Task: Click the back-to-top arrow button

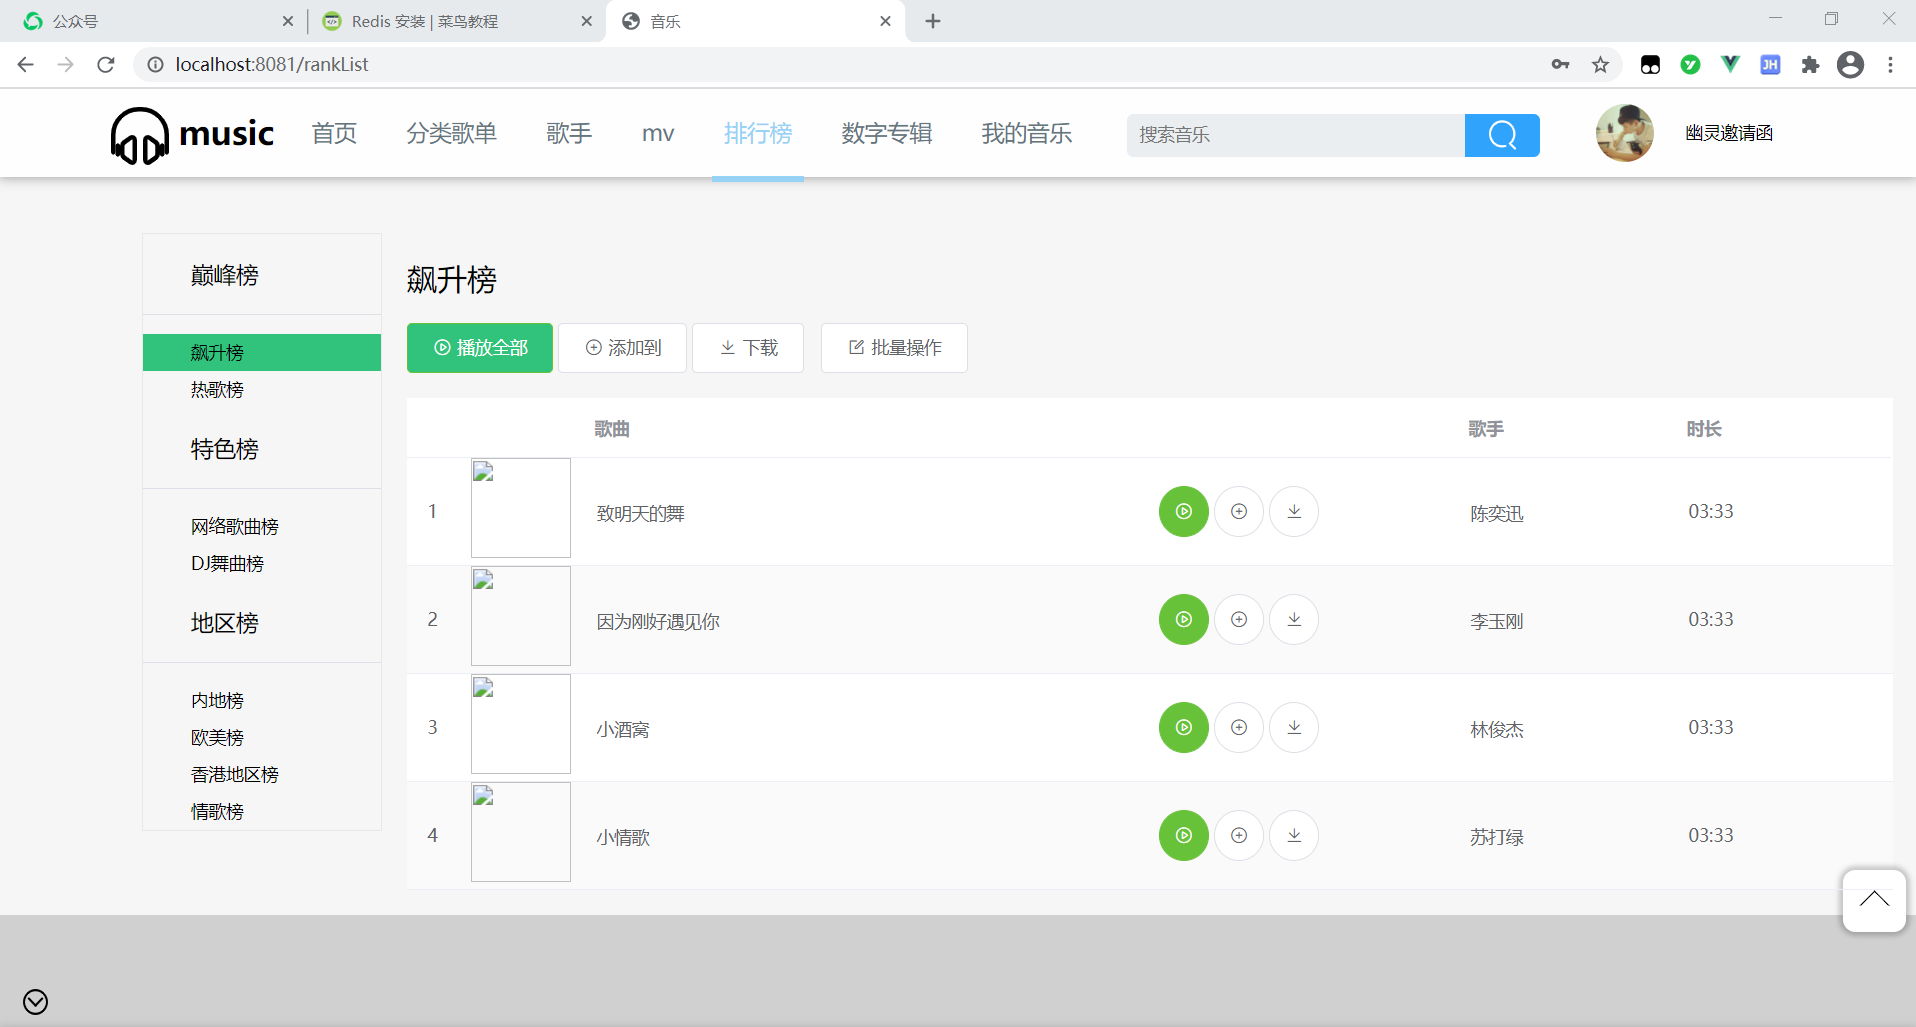Action: (x=1873, y=900)
